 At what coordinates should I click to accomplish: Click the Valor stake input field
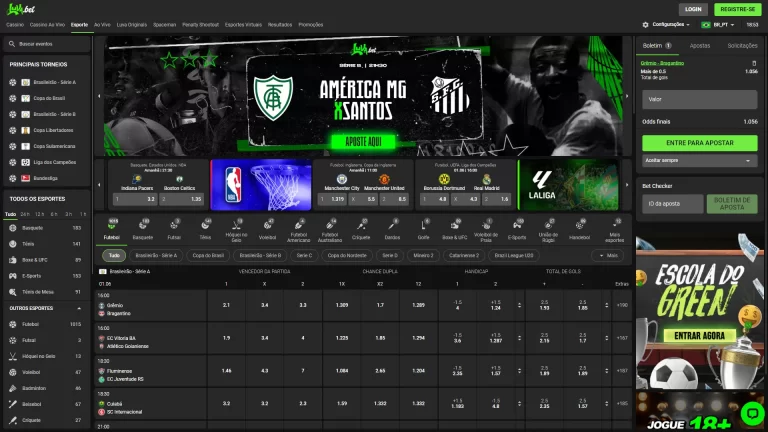click(x=699, y=99)
